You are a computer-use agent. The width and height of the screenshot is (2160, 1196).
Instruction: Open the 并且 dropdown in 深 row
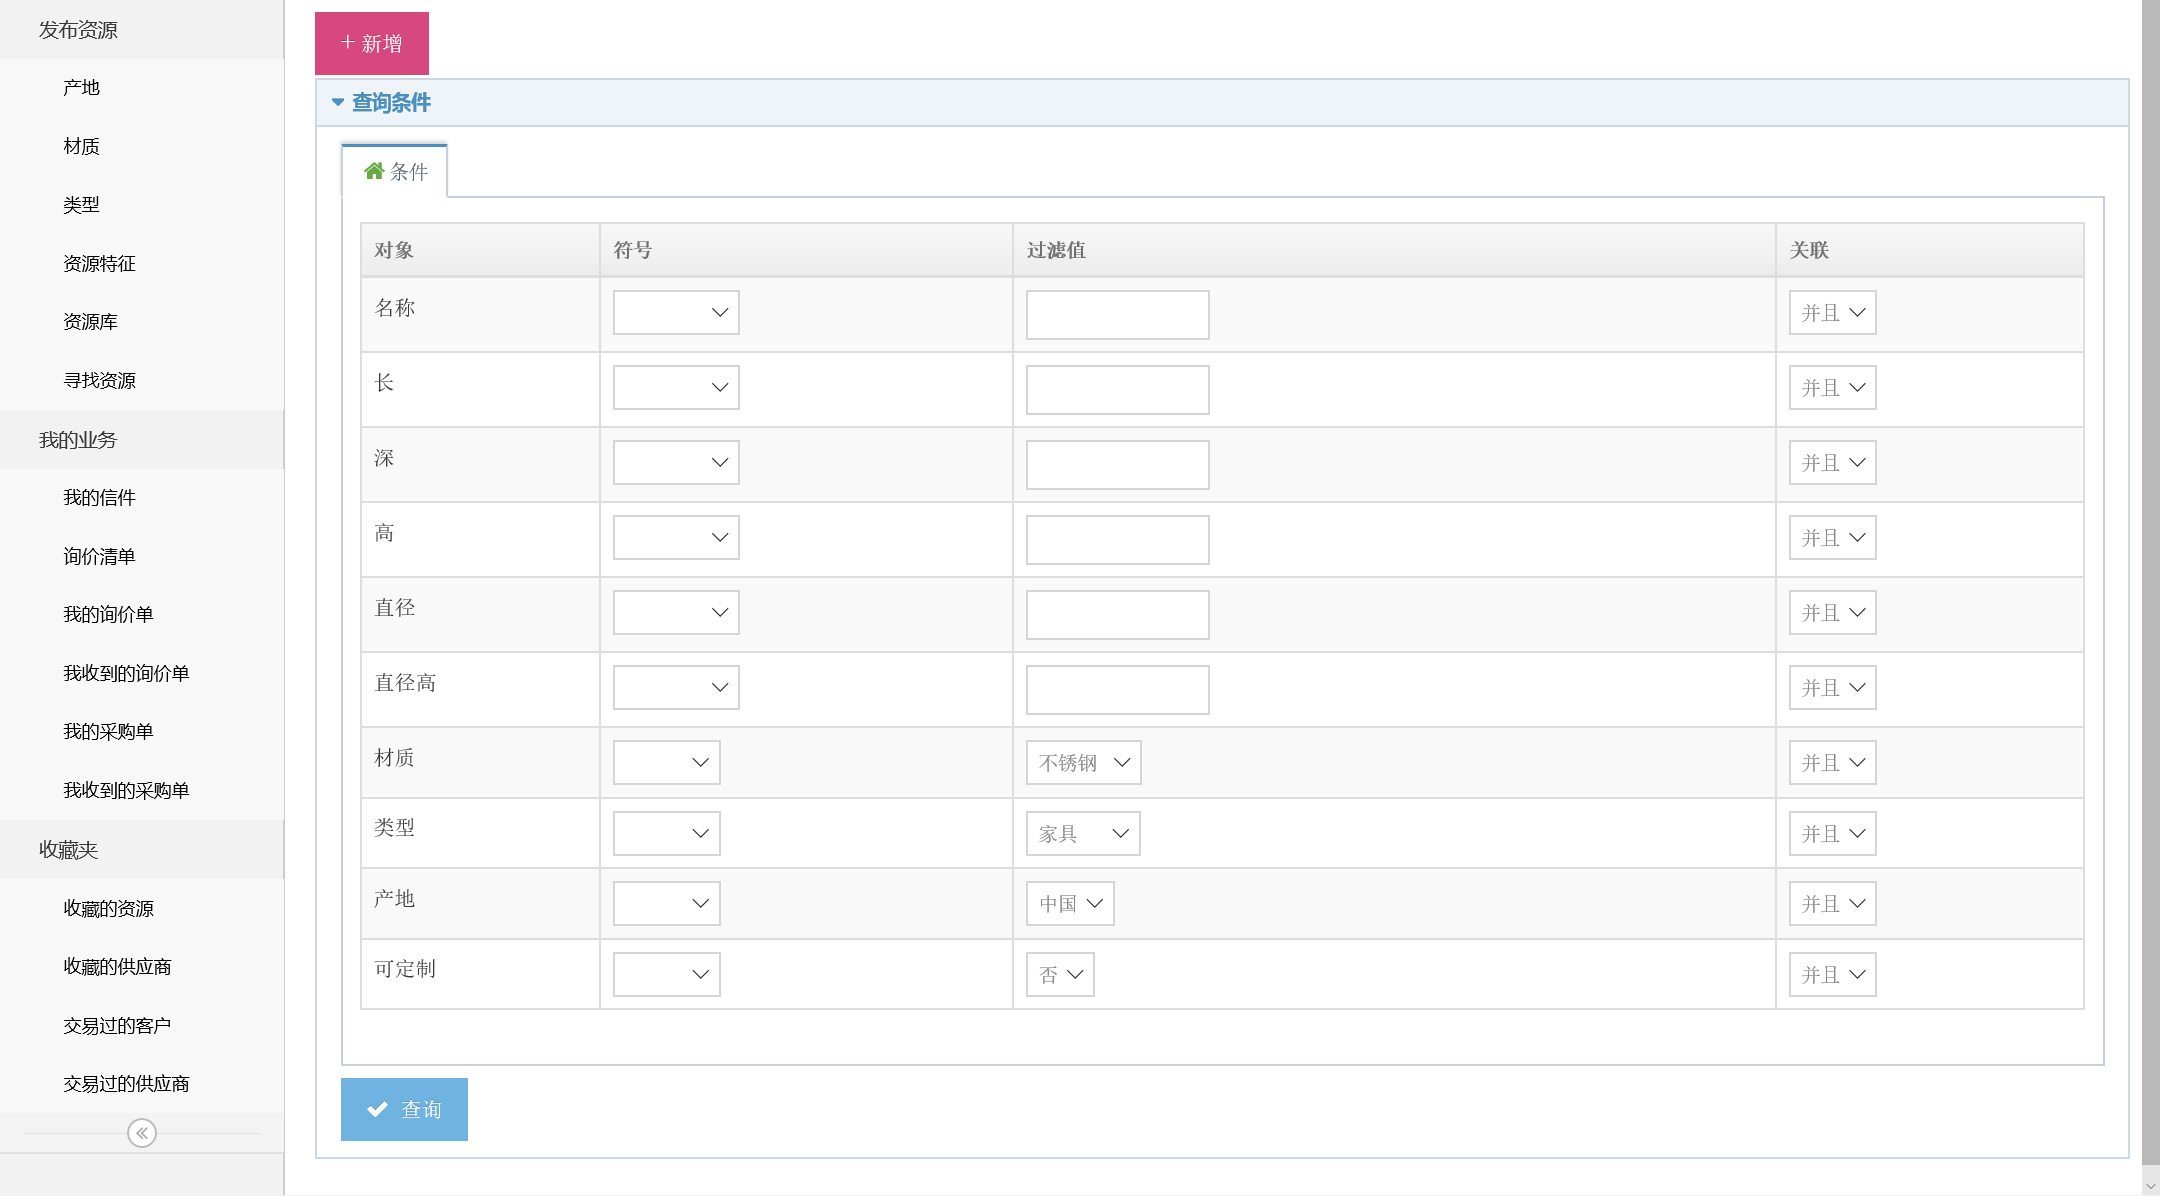[1833, 462]
